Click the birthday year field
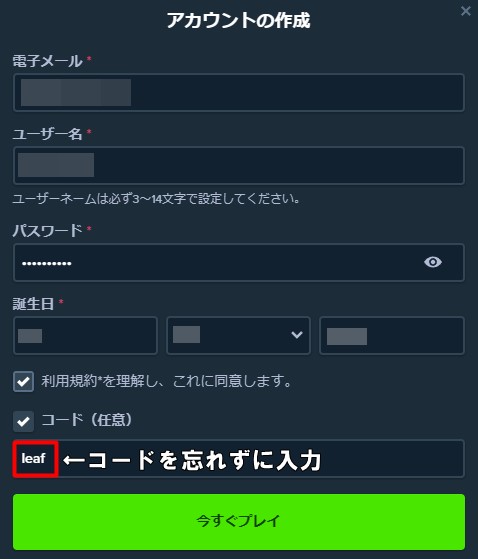The width and height of the screenshot is (478, 559). pos(392,335)
